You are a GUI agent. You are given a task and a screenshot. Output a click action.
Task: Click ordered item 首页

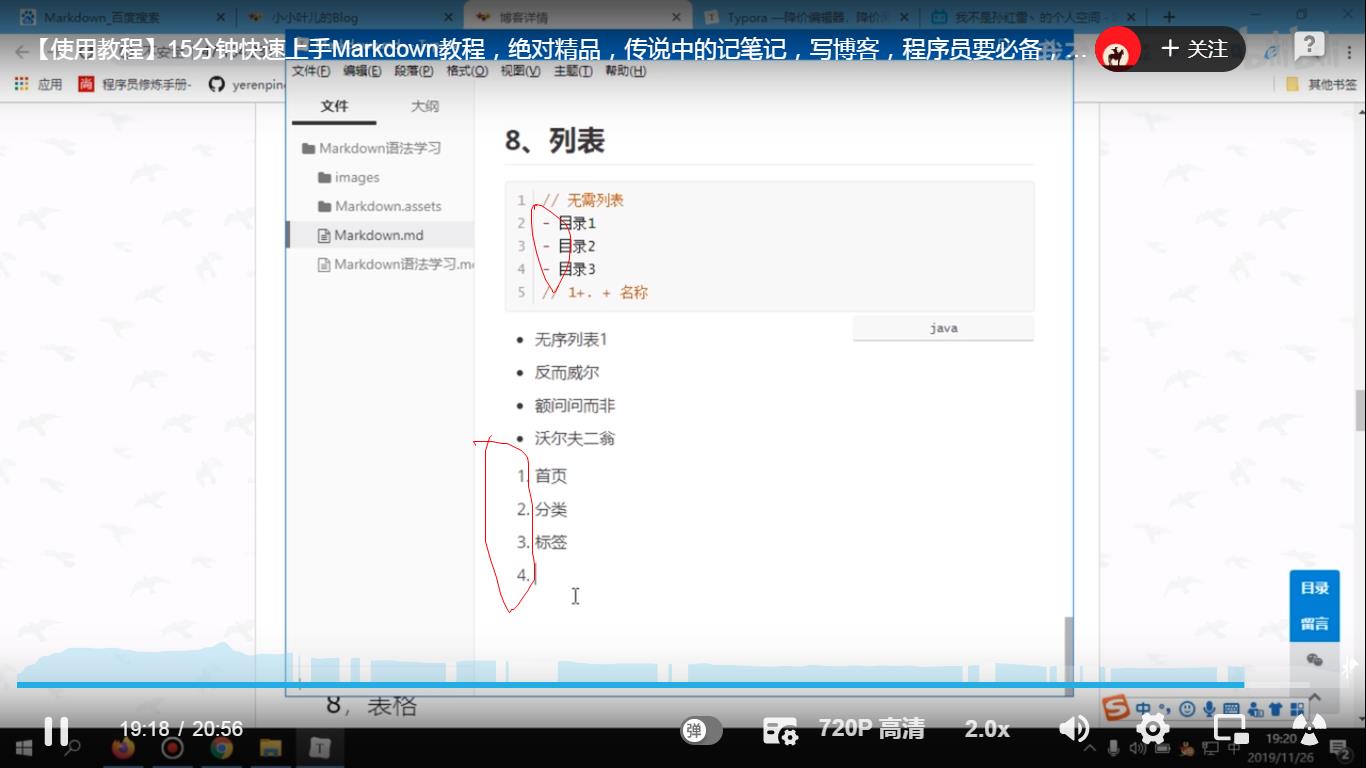tap(551, 476)
